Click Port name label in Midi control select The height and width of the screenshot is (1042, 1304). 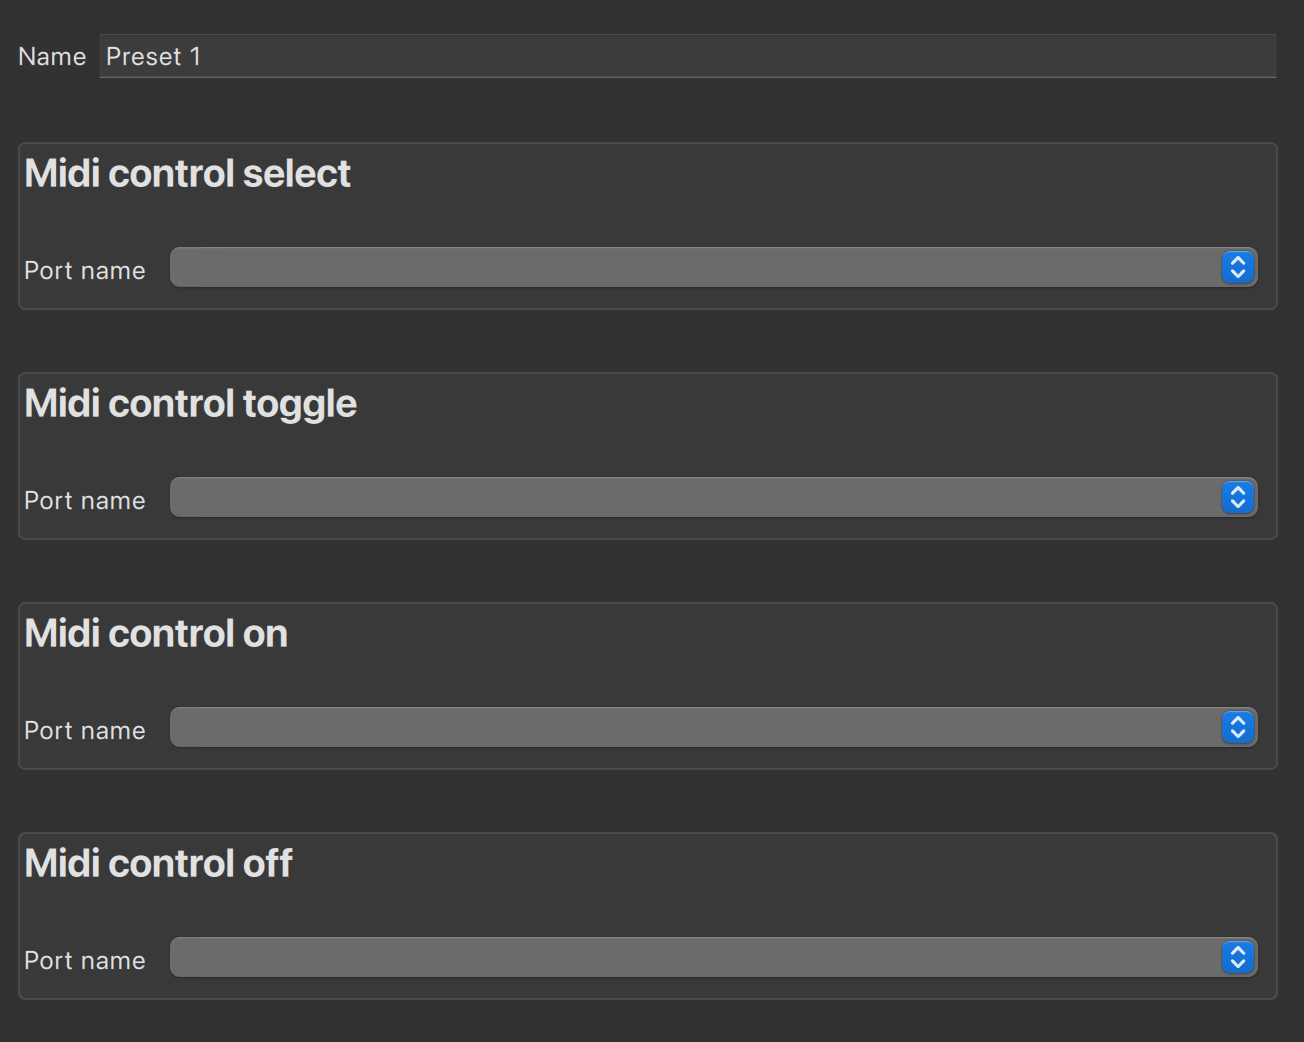[85, 271]
